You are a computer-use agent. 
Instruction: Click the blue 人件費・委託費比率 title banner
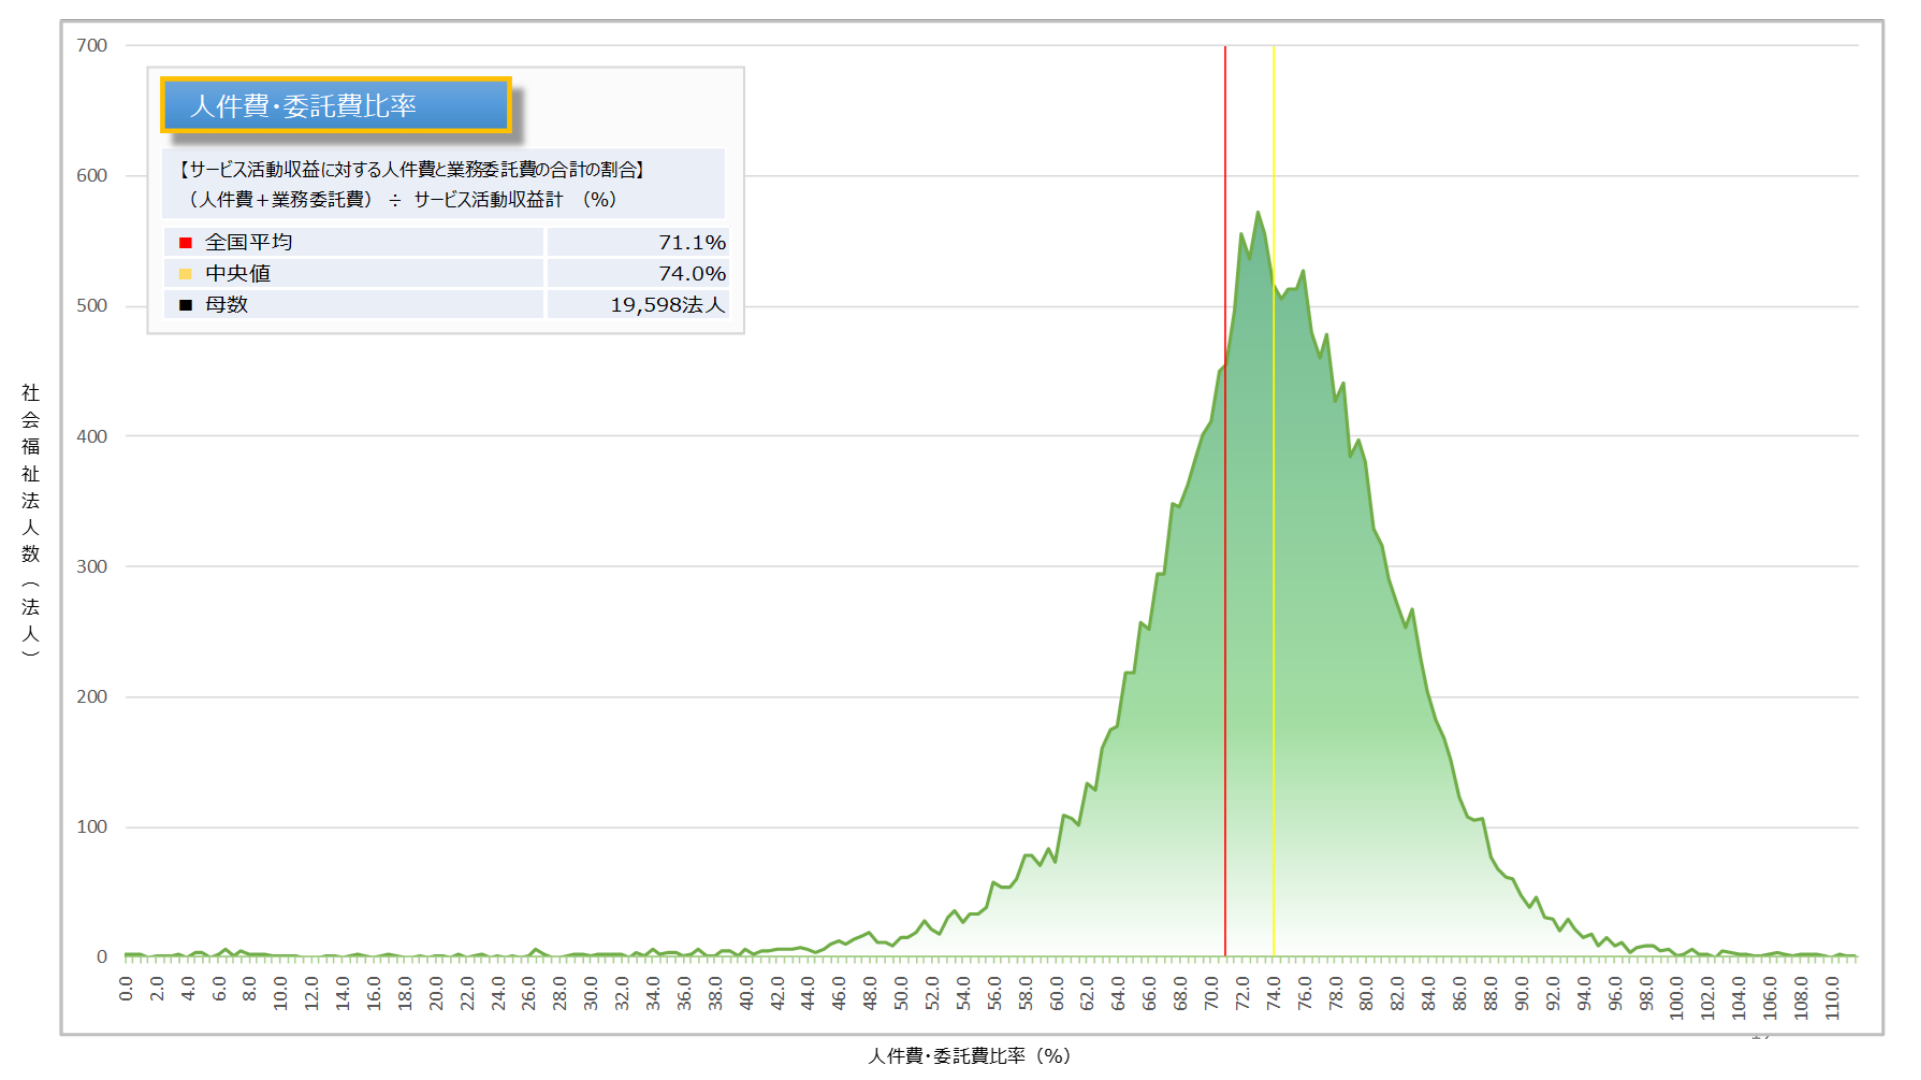click(336, 105)
